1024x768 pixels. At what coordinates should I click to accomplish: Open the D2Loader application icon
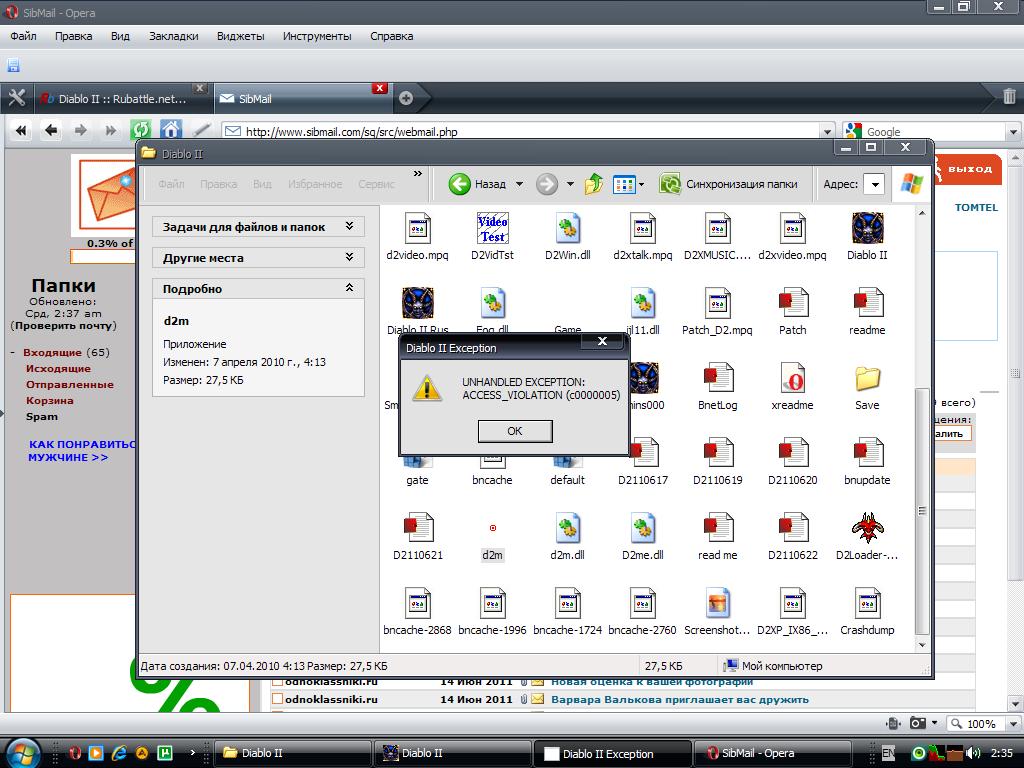[x=866, y=529]
